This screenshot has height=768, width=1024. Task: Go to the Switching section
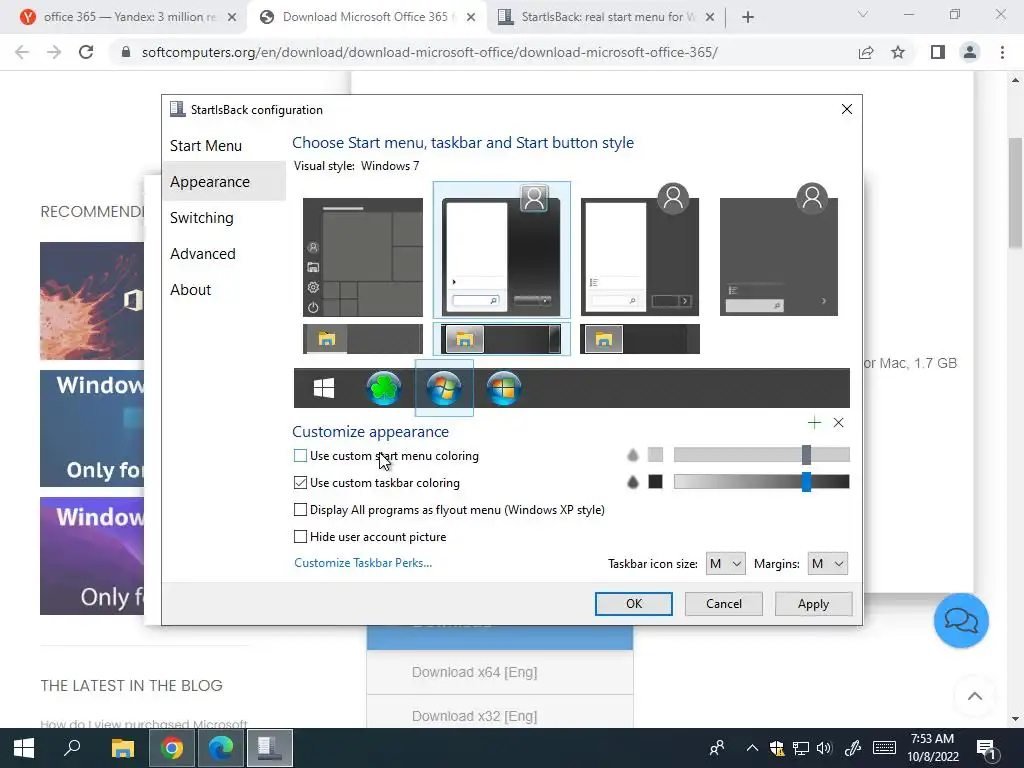pyautogui.click(x=201, y=217)
